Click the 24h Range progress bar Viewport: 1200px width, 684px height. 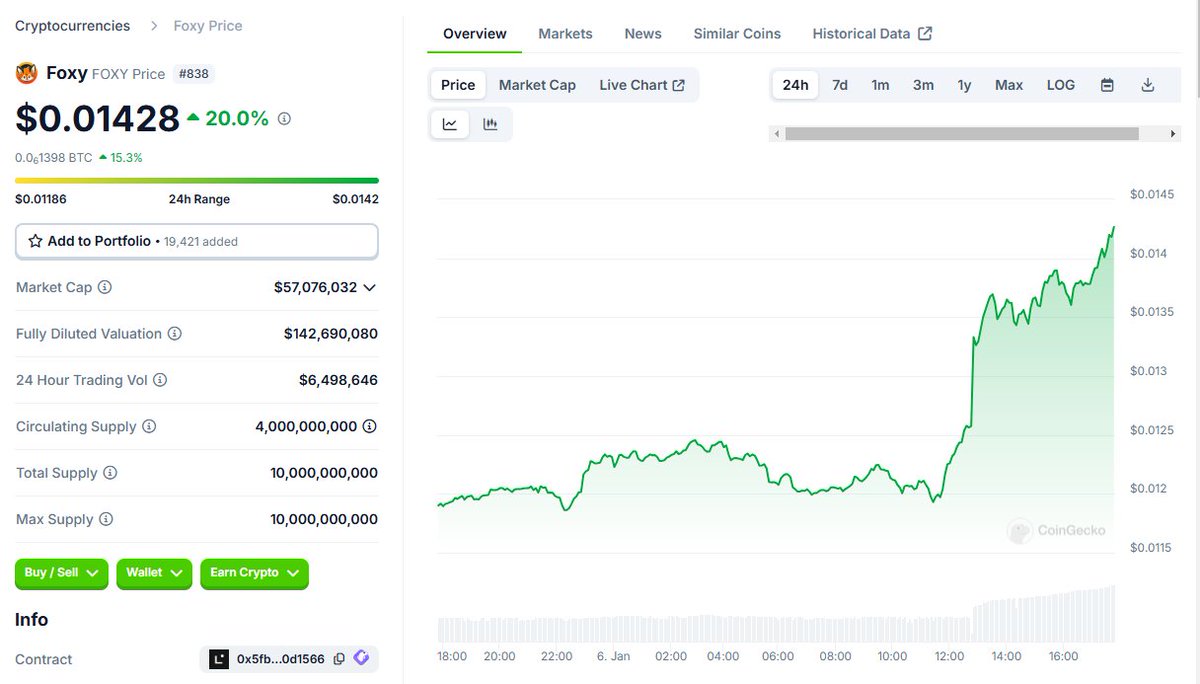point(197,181)
